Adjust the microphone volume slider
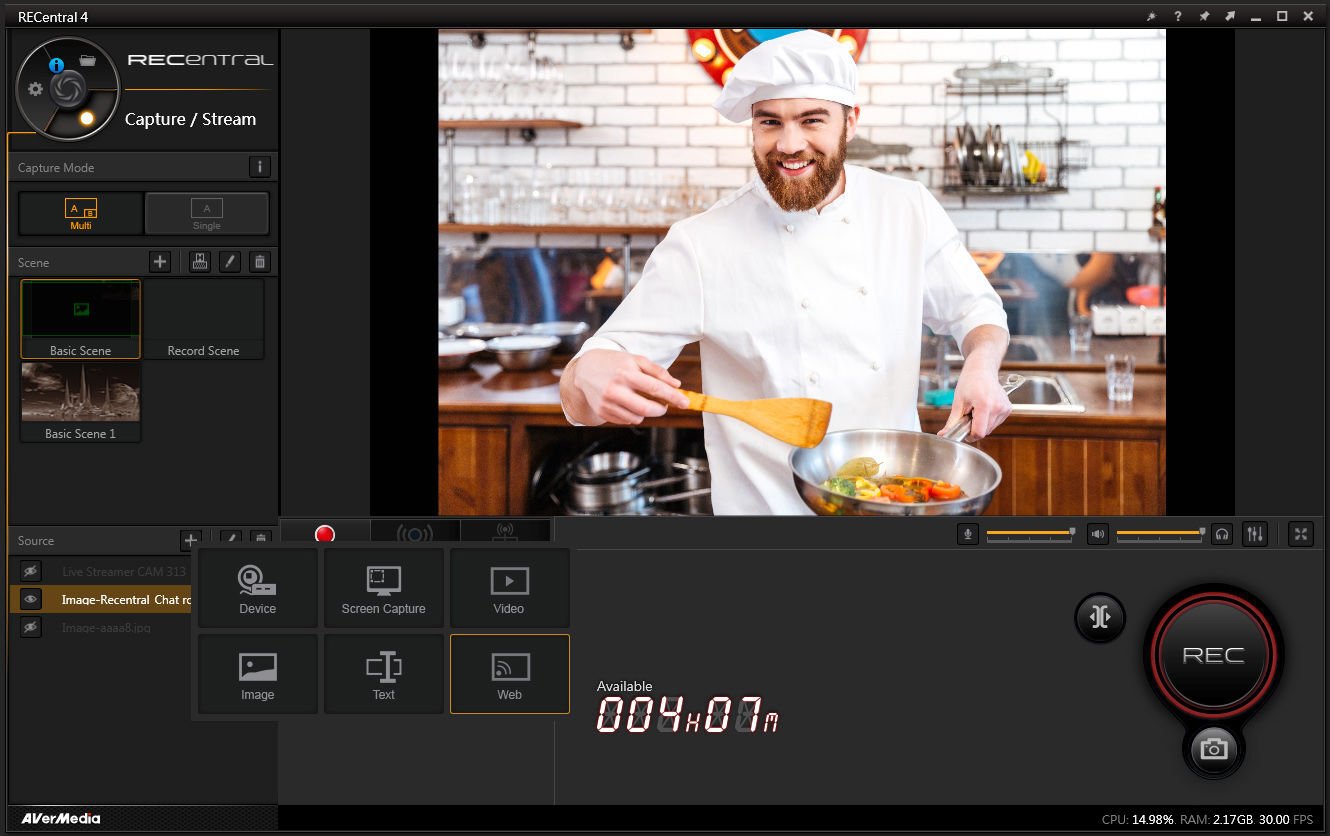This screenshot has height=836, width=1330. point(1030,534)
